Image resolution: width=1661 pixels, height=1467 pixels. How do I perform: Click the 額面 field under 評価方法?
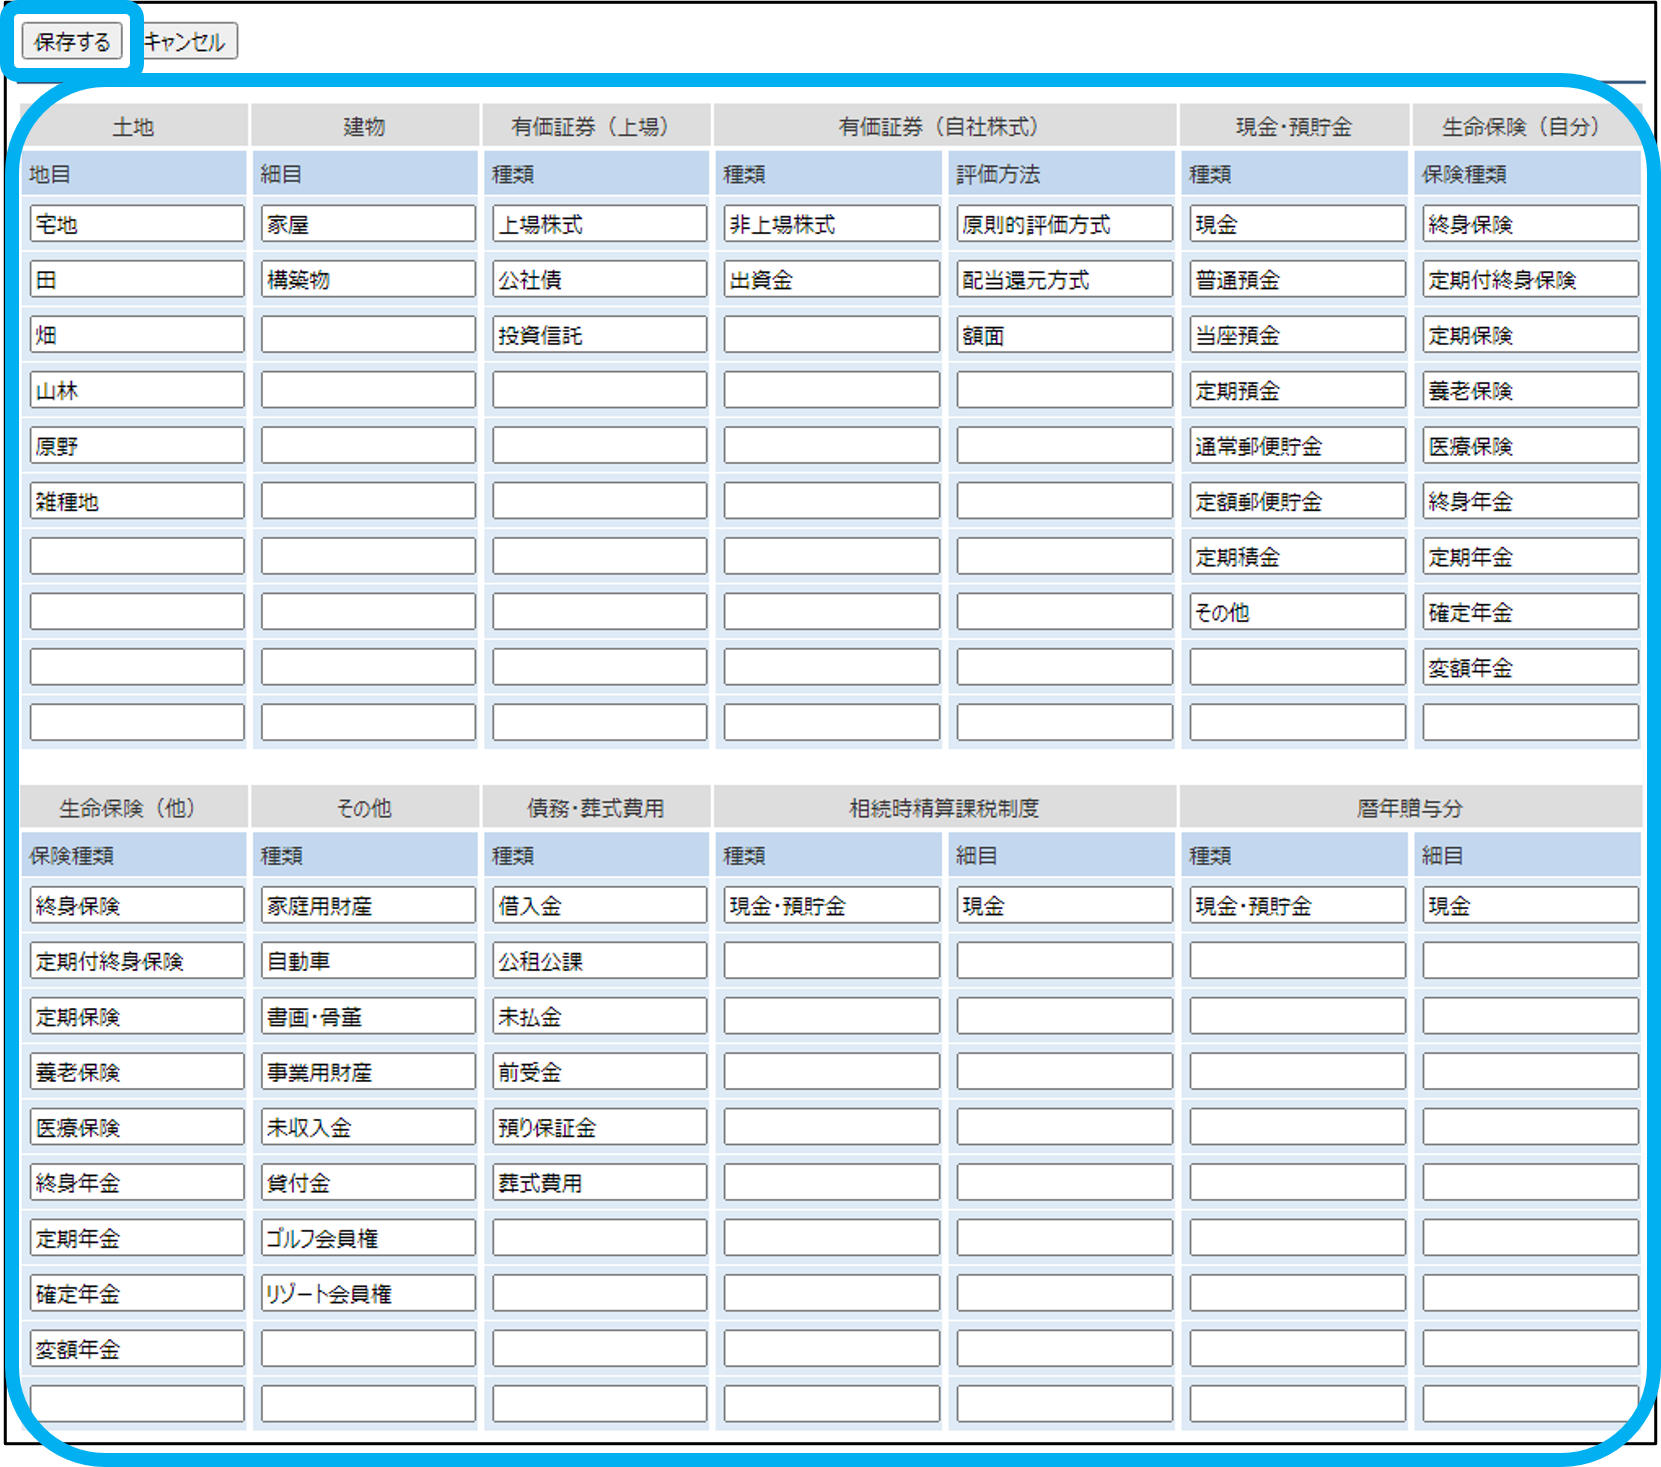(x=1064, y=335)
